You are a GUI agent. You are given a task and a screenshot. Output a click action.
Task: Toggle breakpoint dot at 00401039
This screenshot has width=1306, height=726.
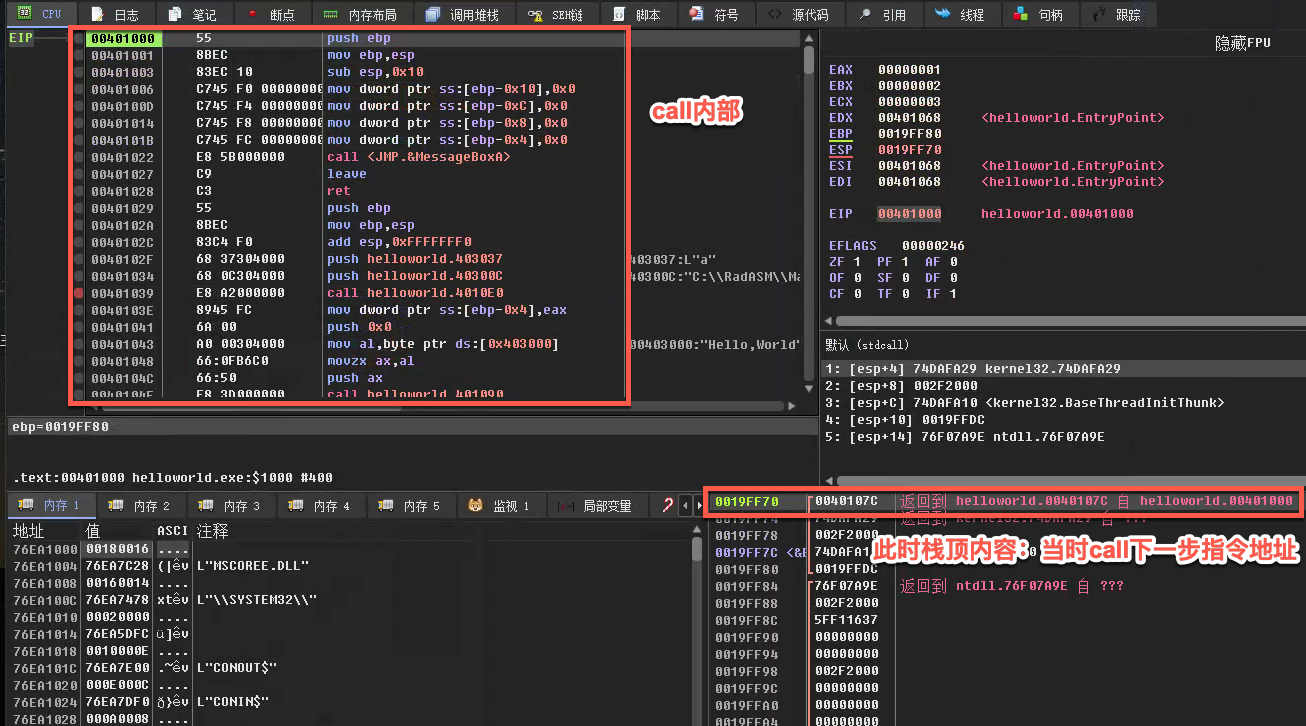79,293
